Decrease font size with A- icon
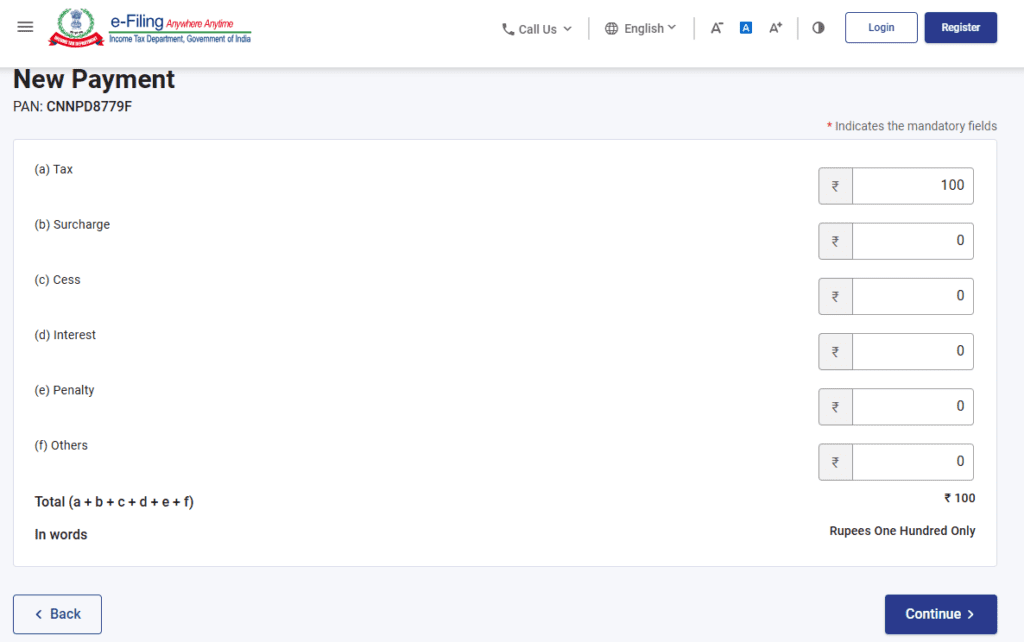This screenshot has height=642, width=1024. (x=717, y=28)
